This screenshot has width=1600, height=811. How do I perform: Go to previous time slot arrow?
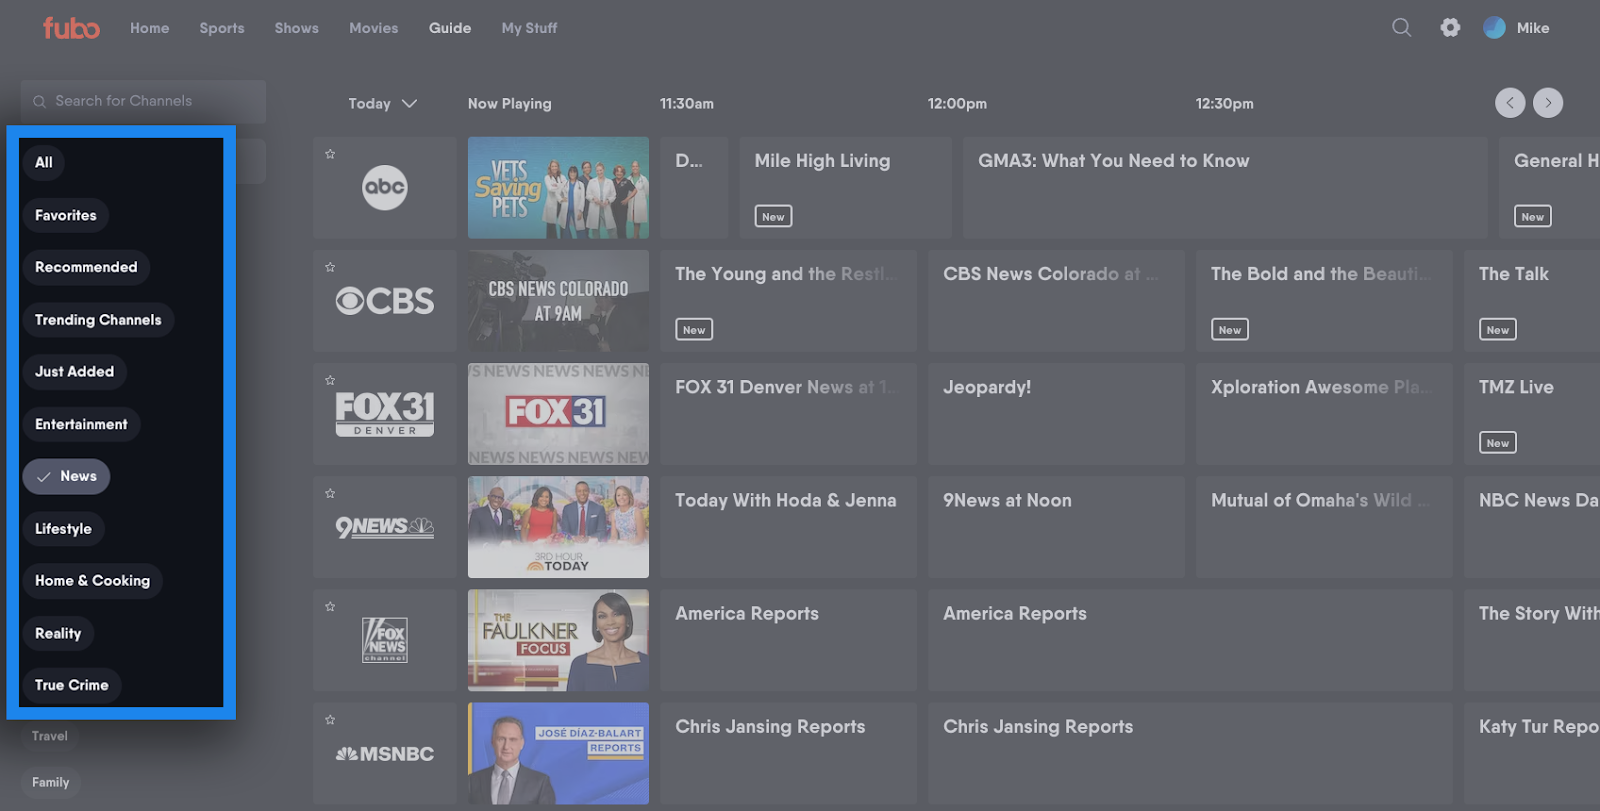pyautogui.click(x=1510, y=103)
